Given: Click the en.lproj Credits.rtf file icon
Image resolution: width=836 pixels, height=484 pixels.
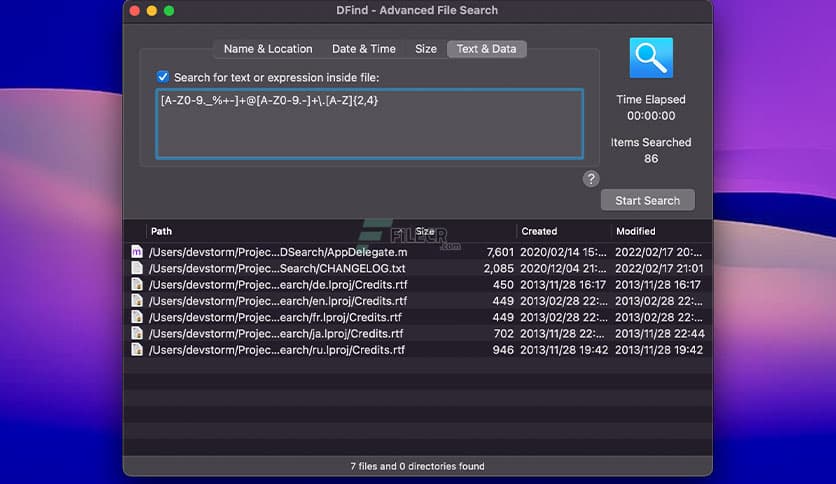Looking at the screenshot, I should (137, 301).
